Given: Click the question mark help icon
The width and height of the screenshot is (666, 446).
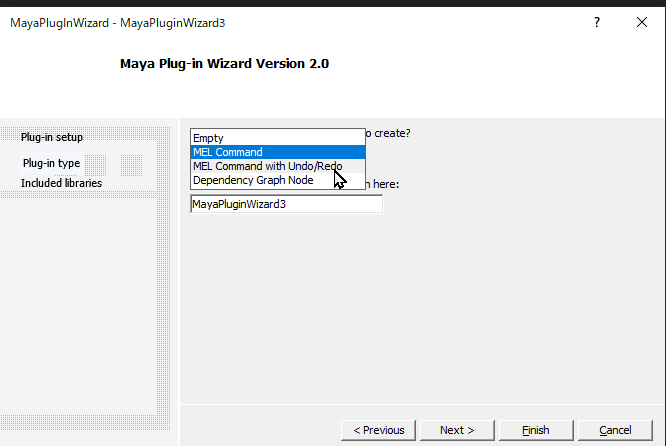Looking at the screenshot, I should tap(597, 22).
